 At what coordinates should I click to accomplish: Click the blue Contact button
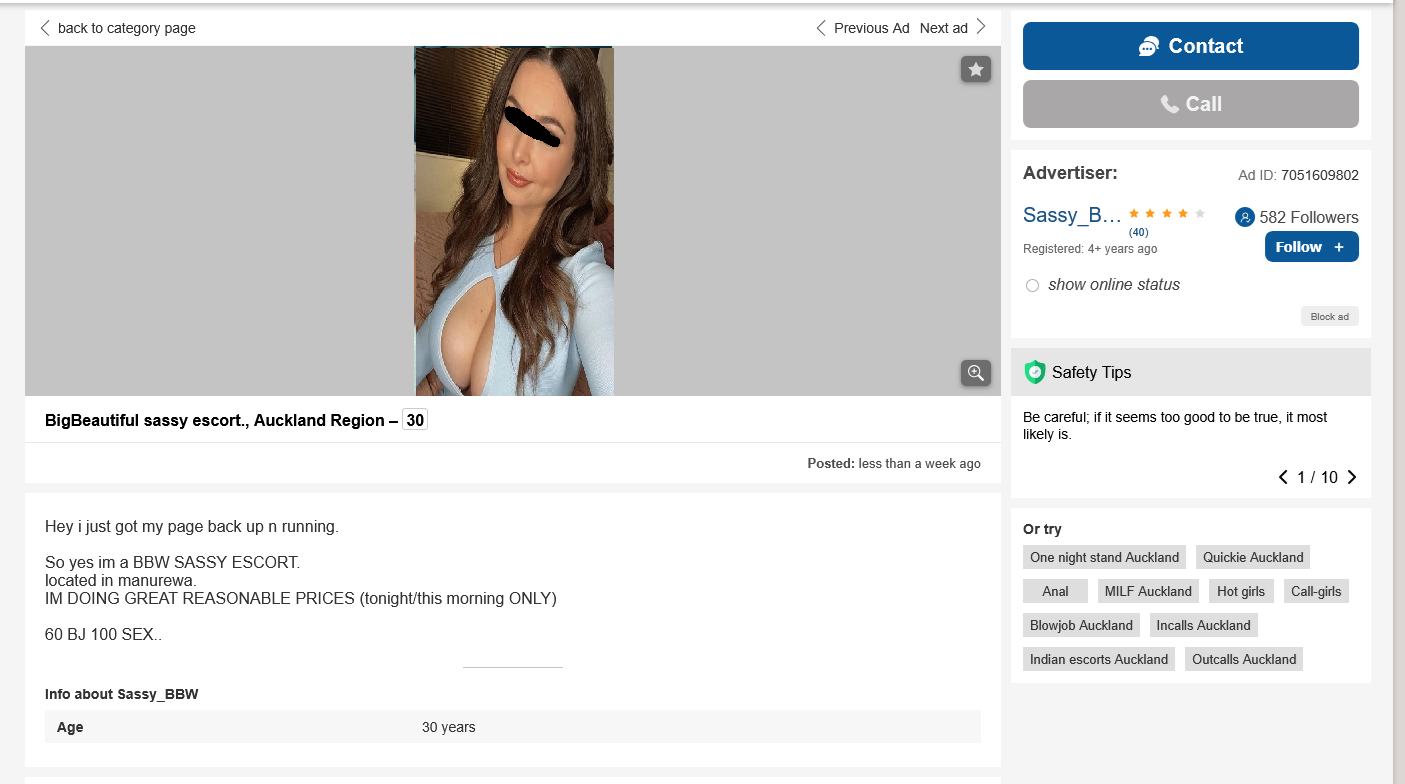coord(1190,46)
